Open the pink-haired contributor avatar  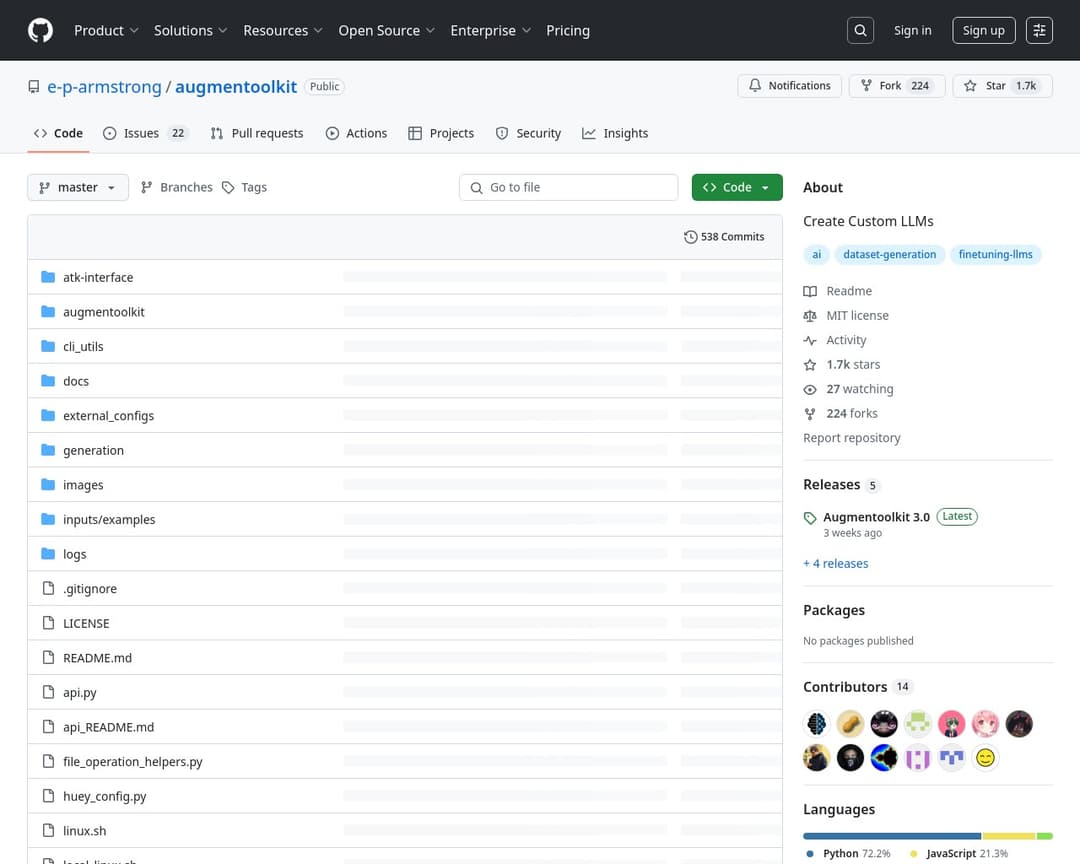pos(986,724)
